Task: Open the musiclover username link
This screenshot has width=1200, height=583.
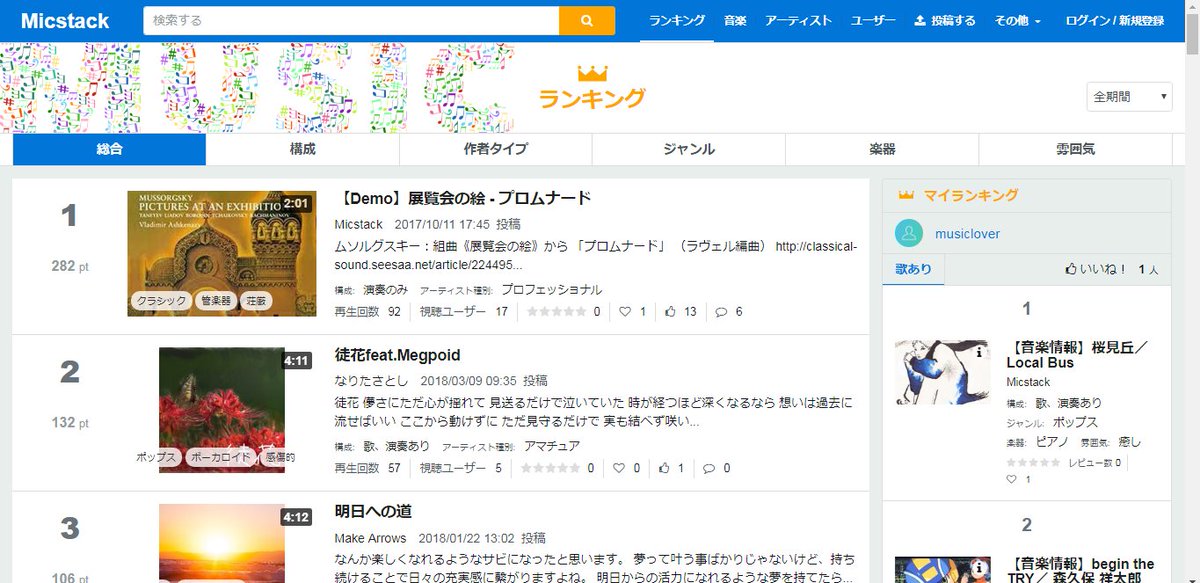Action: [967, 234]
